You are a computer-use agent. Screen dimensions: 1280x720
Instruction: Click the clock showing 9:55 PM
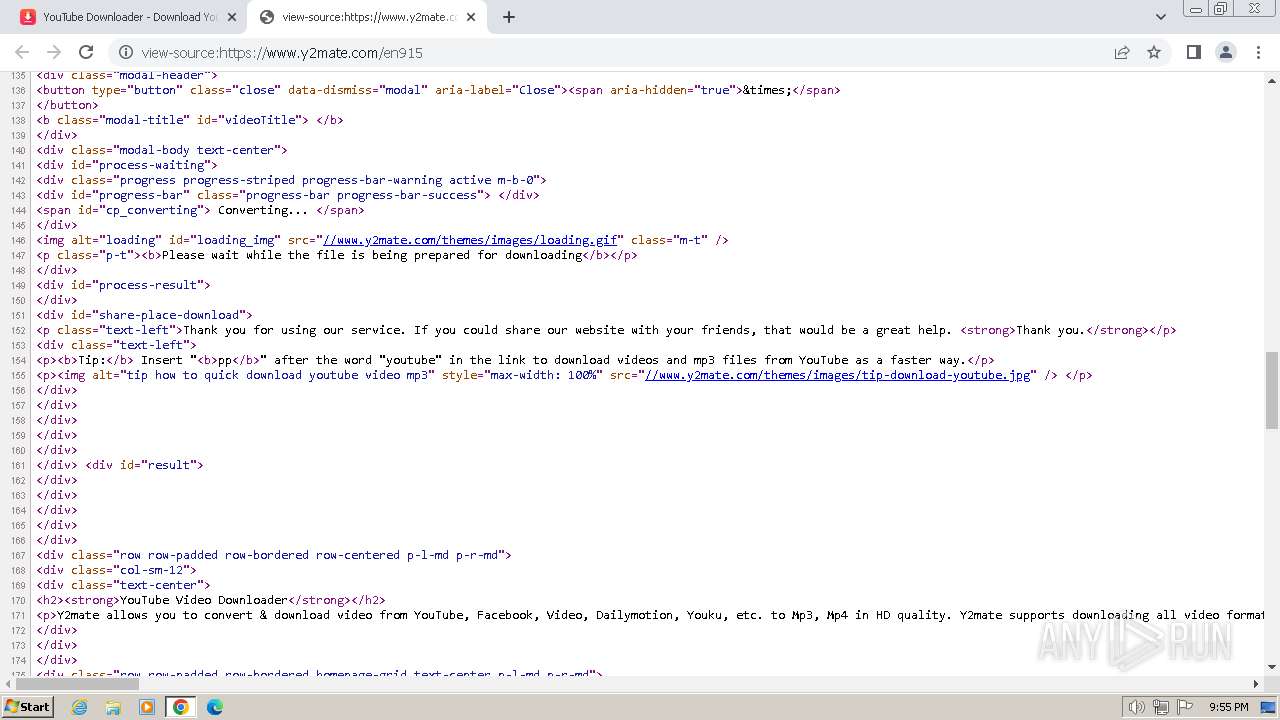pyautogui.click(x=1228, y=707)
